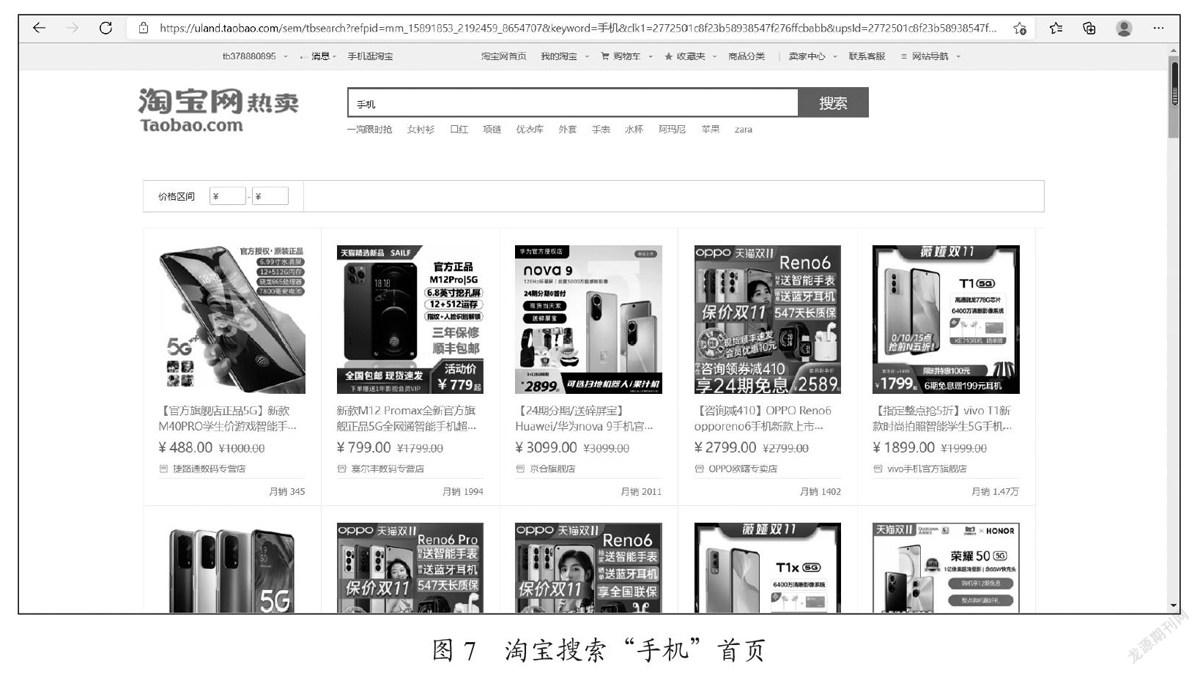Open the OPPO Reno6 ¥2589 product image
The image size is (1200, 675).
point(767,319)
